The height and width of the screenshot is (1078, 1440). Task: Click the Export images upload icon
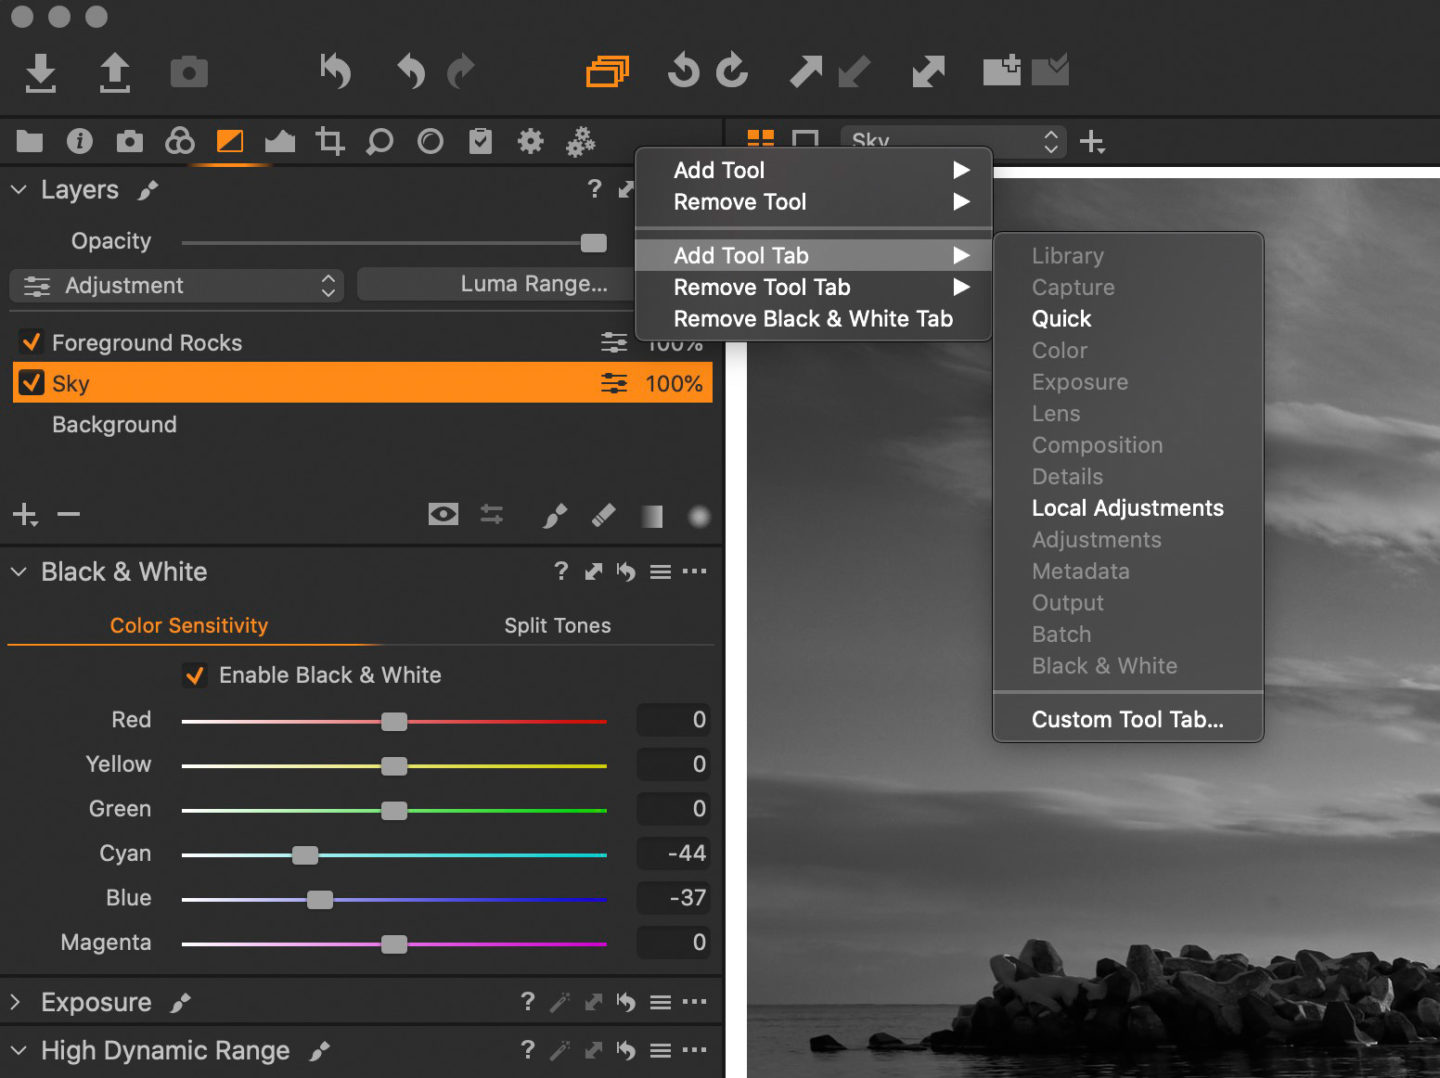(x=115, y=73)
